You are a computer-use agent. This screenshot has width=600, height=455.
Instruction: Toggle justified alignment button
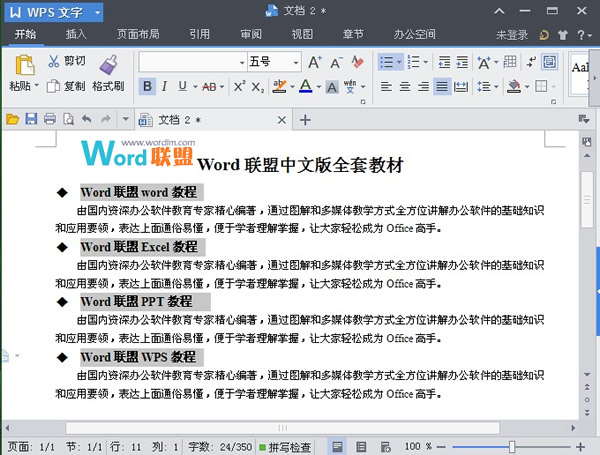coord(442,87)
